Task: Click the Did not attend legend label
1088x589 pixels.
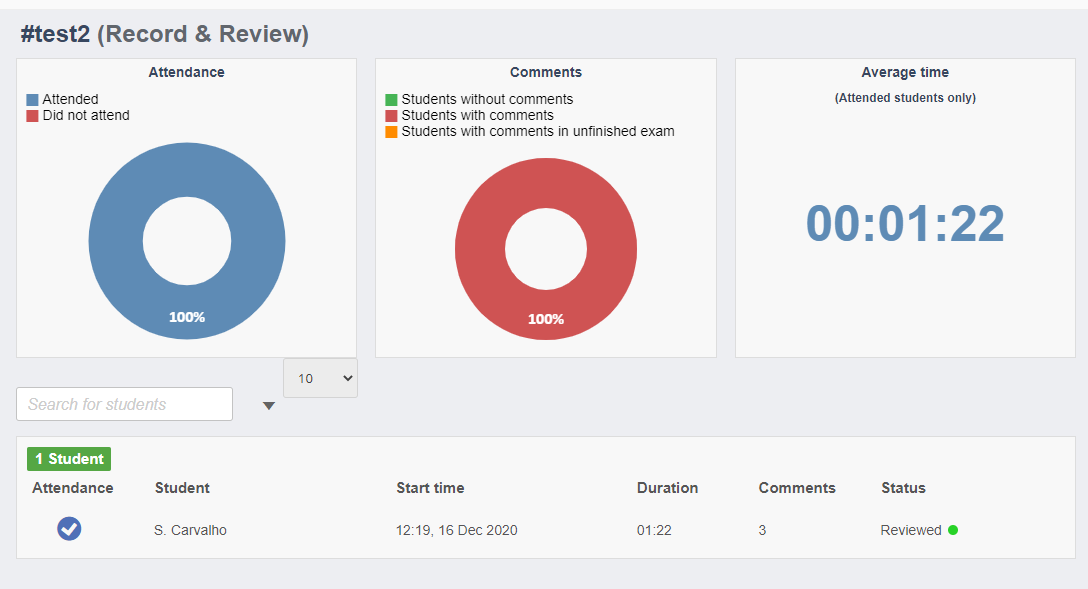Action: coord(86,115)
